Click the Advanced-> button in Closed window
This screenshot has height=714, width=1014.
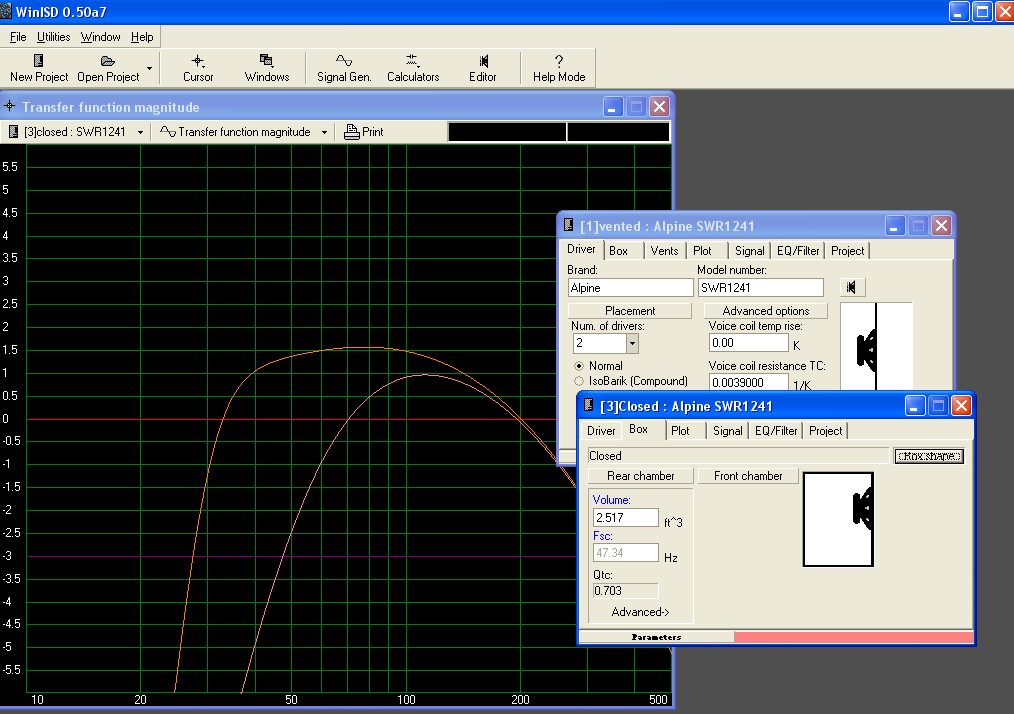(641, 612)
